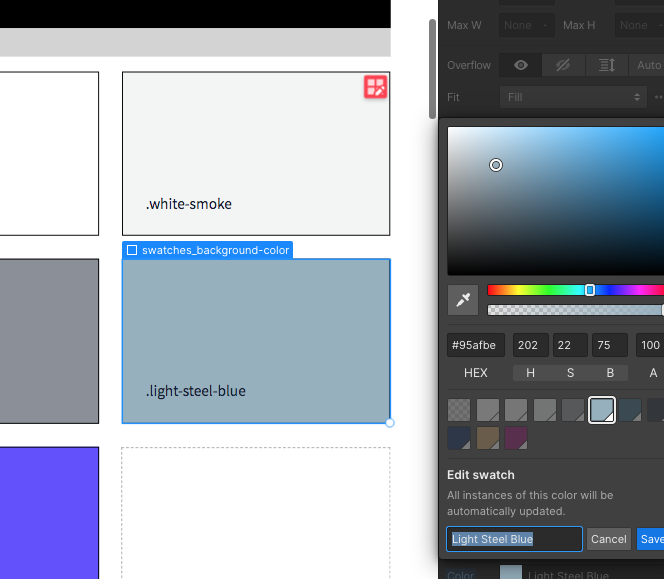The width and height of the screenshot is (664, 579).
Task: Click the .light-steel-blue text label
Action: [196, 391]
